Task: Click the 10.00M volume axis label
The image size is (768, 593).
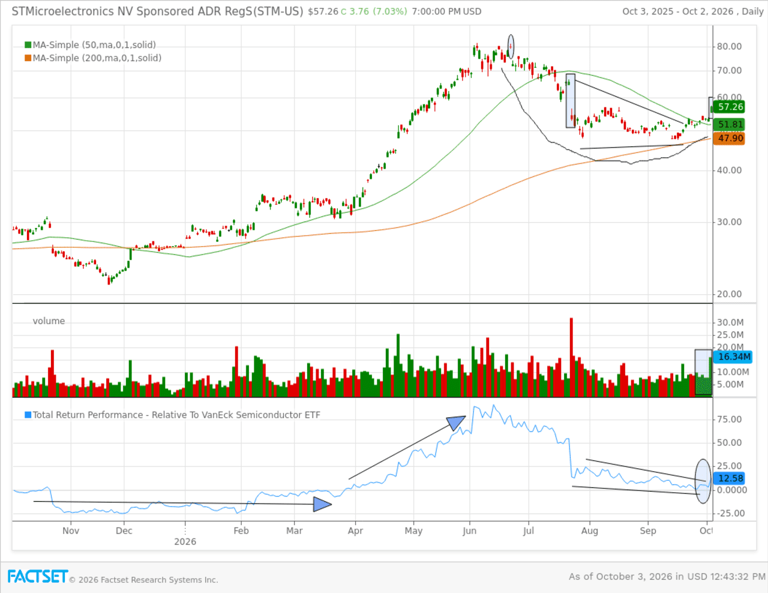Action: [733, 372]
